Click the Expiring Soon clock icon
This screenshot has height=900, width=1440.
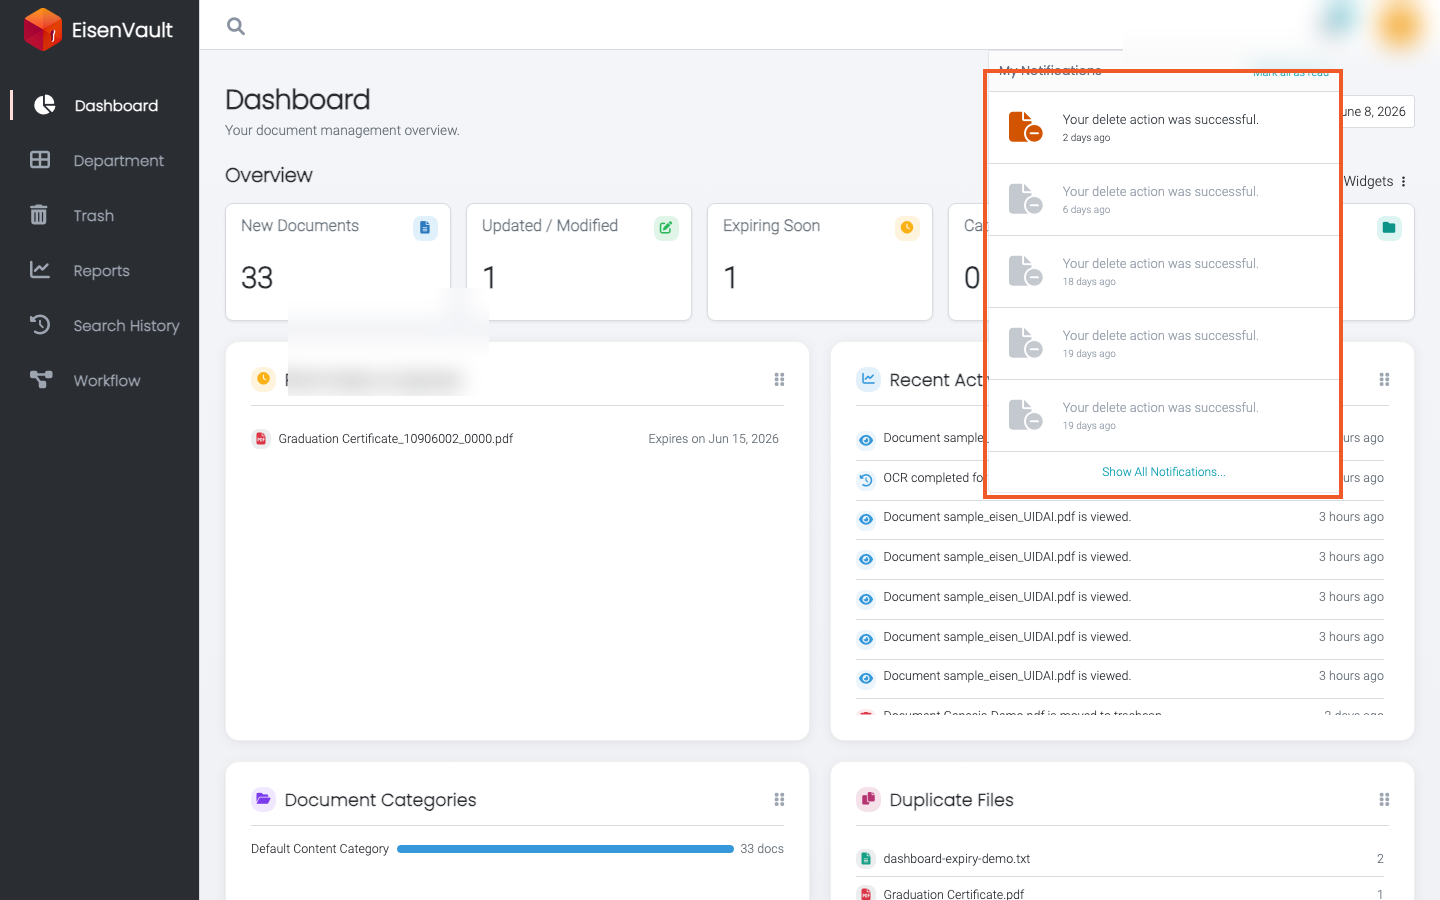pos(907,228)
